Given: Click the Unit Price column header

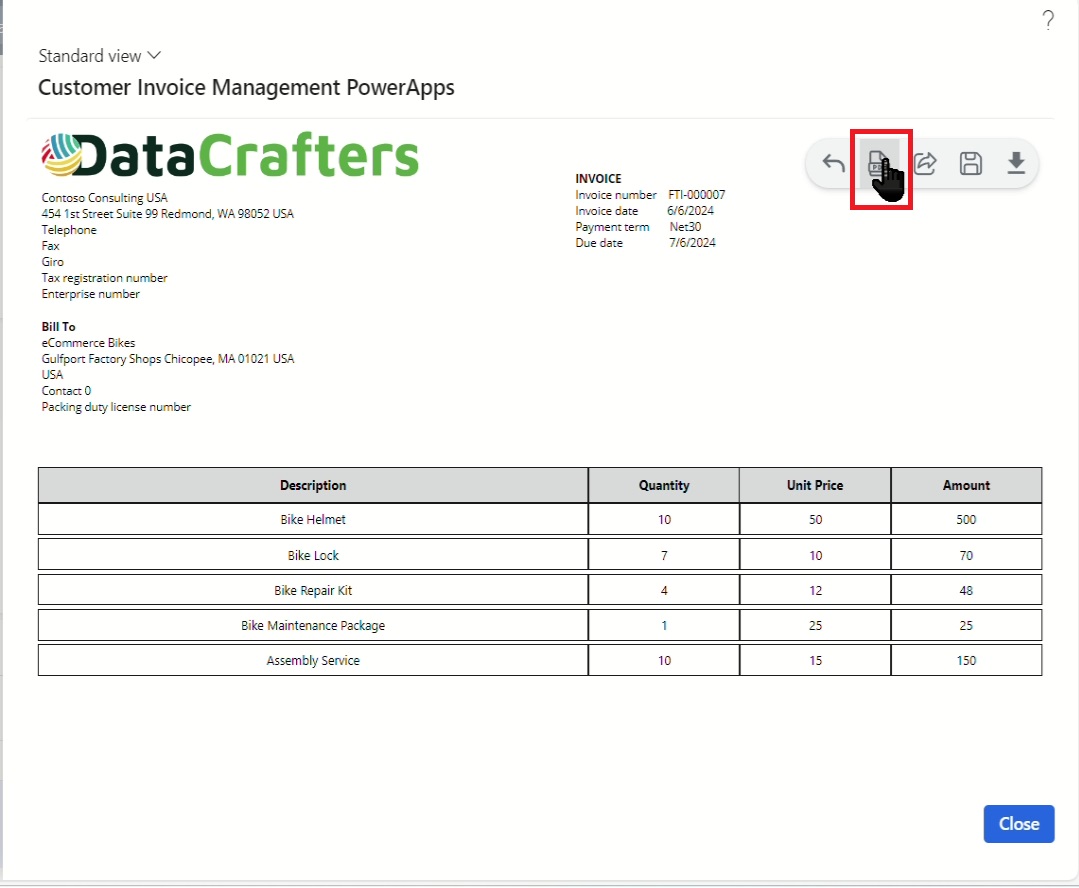Looking at the screenshot, I should (815, 485).
